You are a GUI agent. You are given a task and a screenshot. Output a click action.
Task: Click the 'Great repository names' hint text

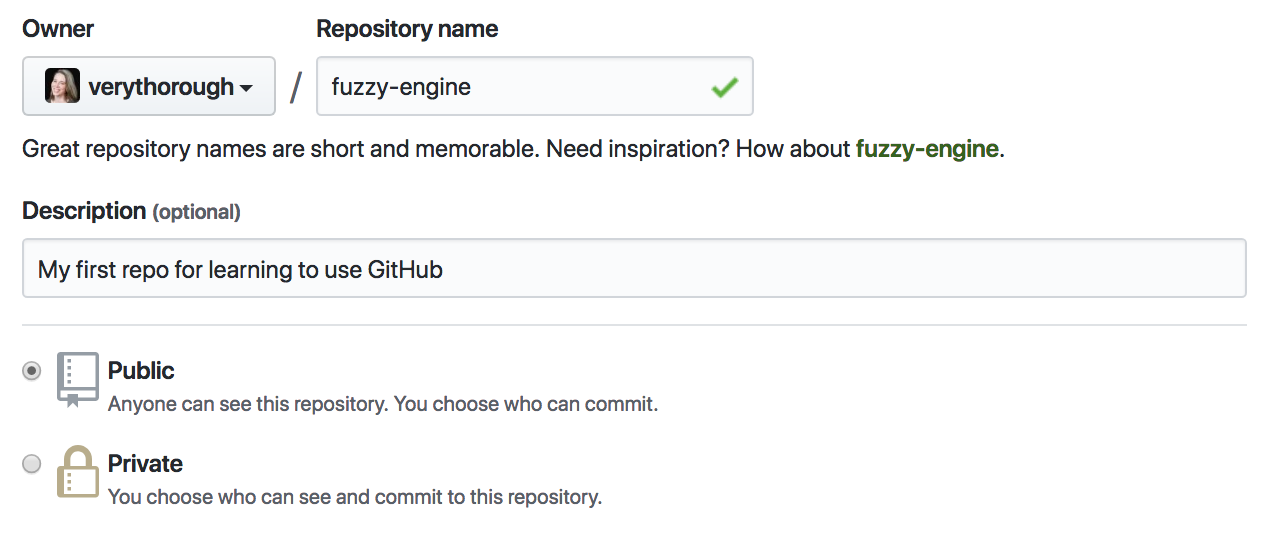pyautogui.click(x=513, y=150)
